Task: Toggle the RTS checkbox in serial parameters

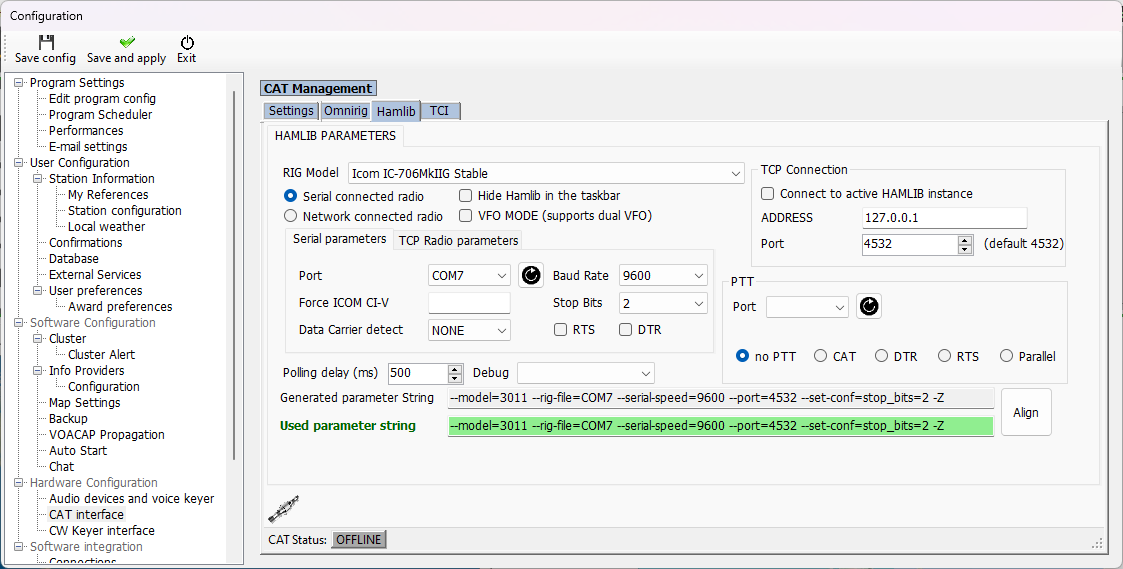Action: (561, 330)
